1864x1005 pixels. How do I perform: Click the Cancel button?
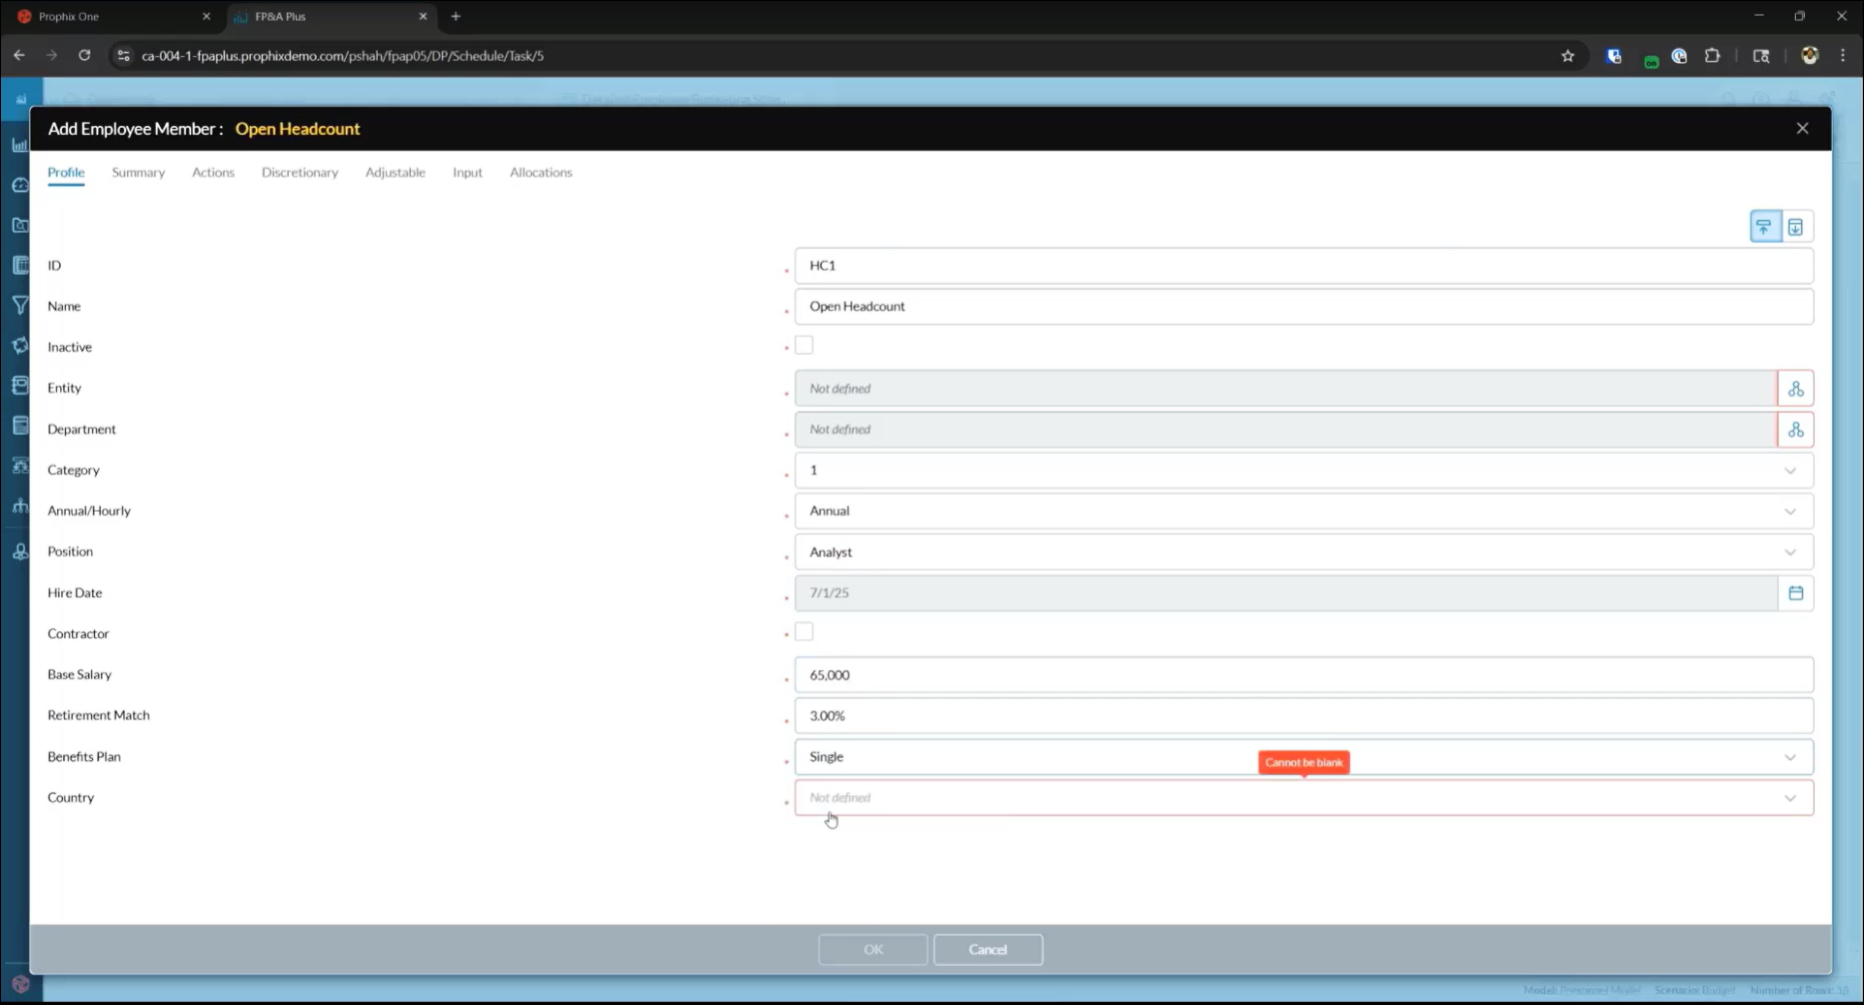coord(987,950)
